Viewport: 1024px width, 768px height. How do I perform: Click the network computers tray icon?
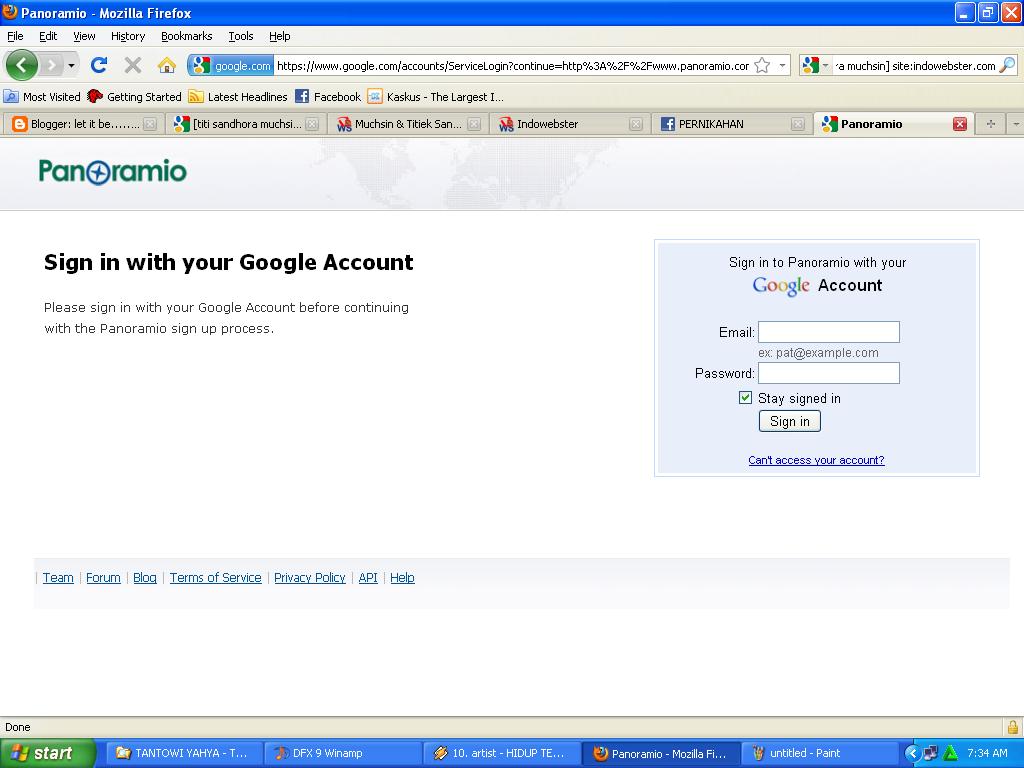pos(930,753)
